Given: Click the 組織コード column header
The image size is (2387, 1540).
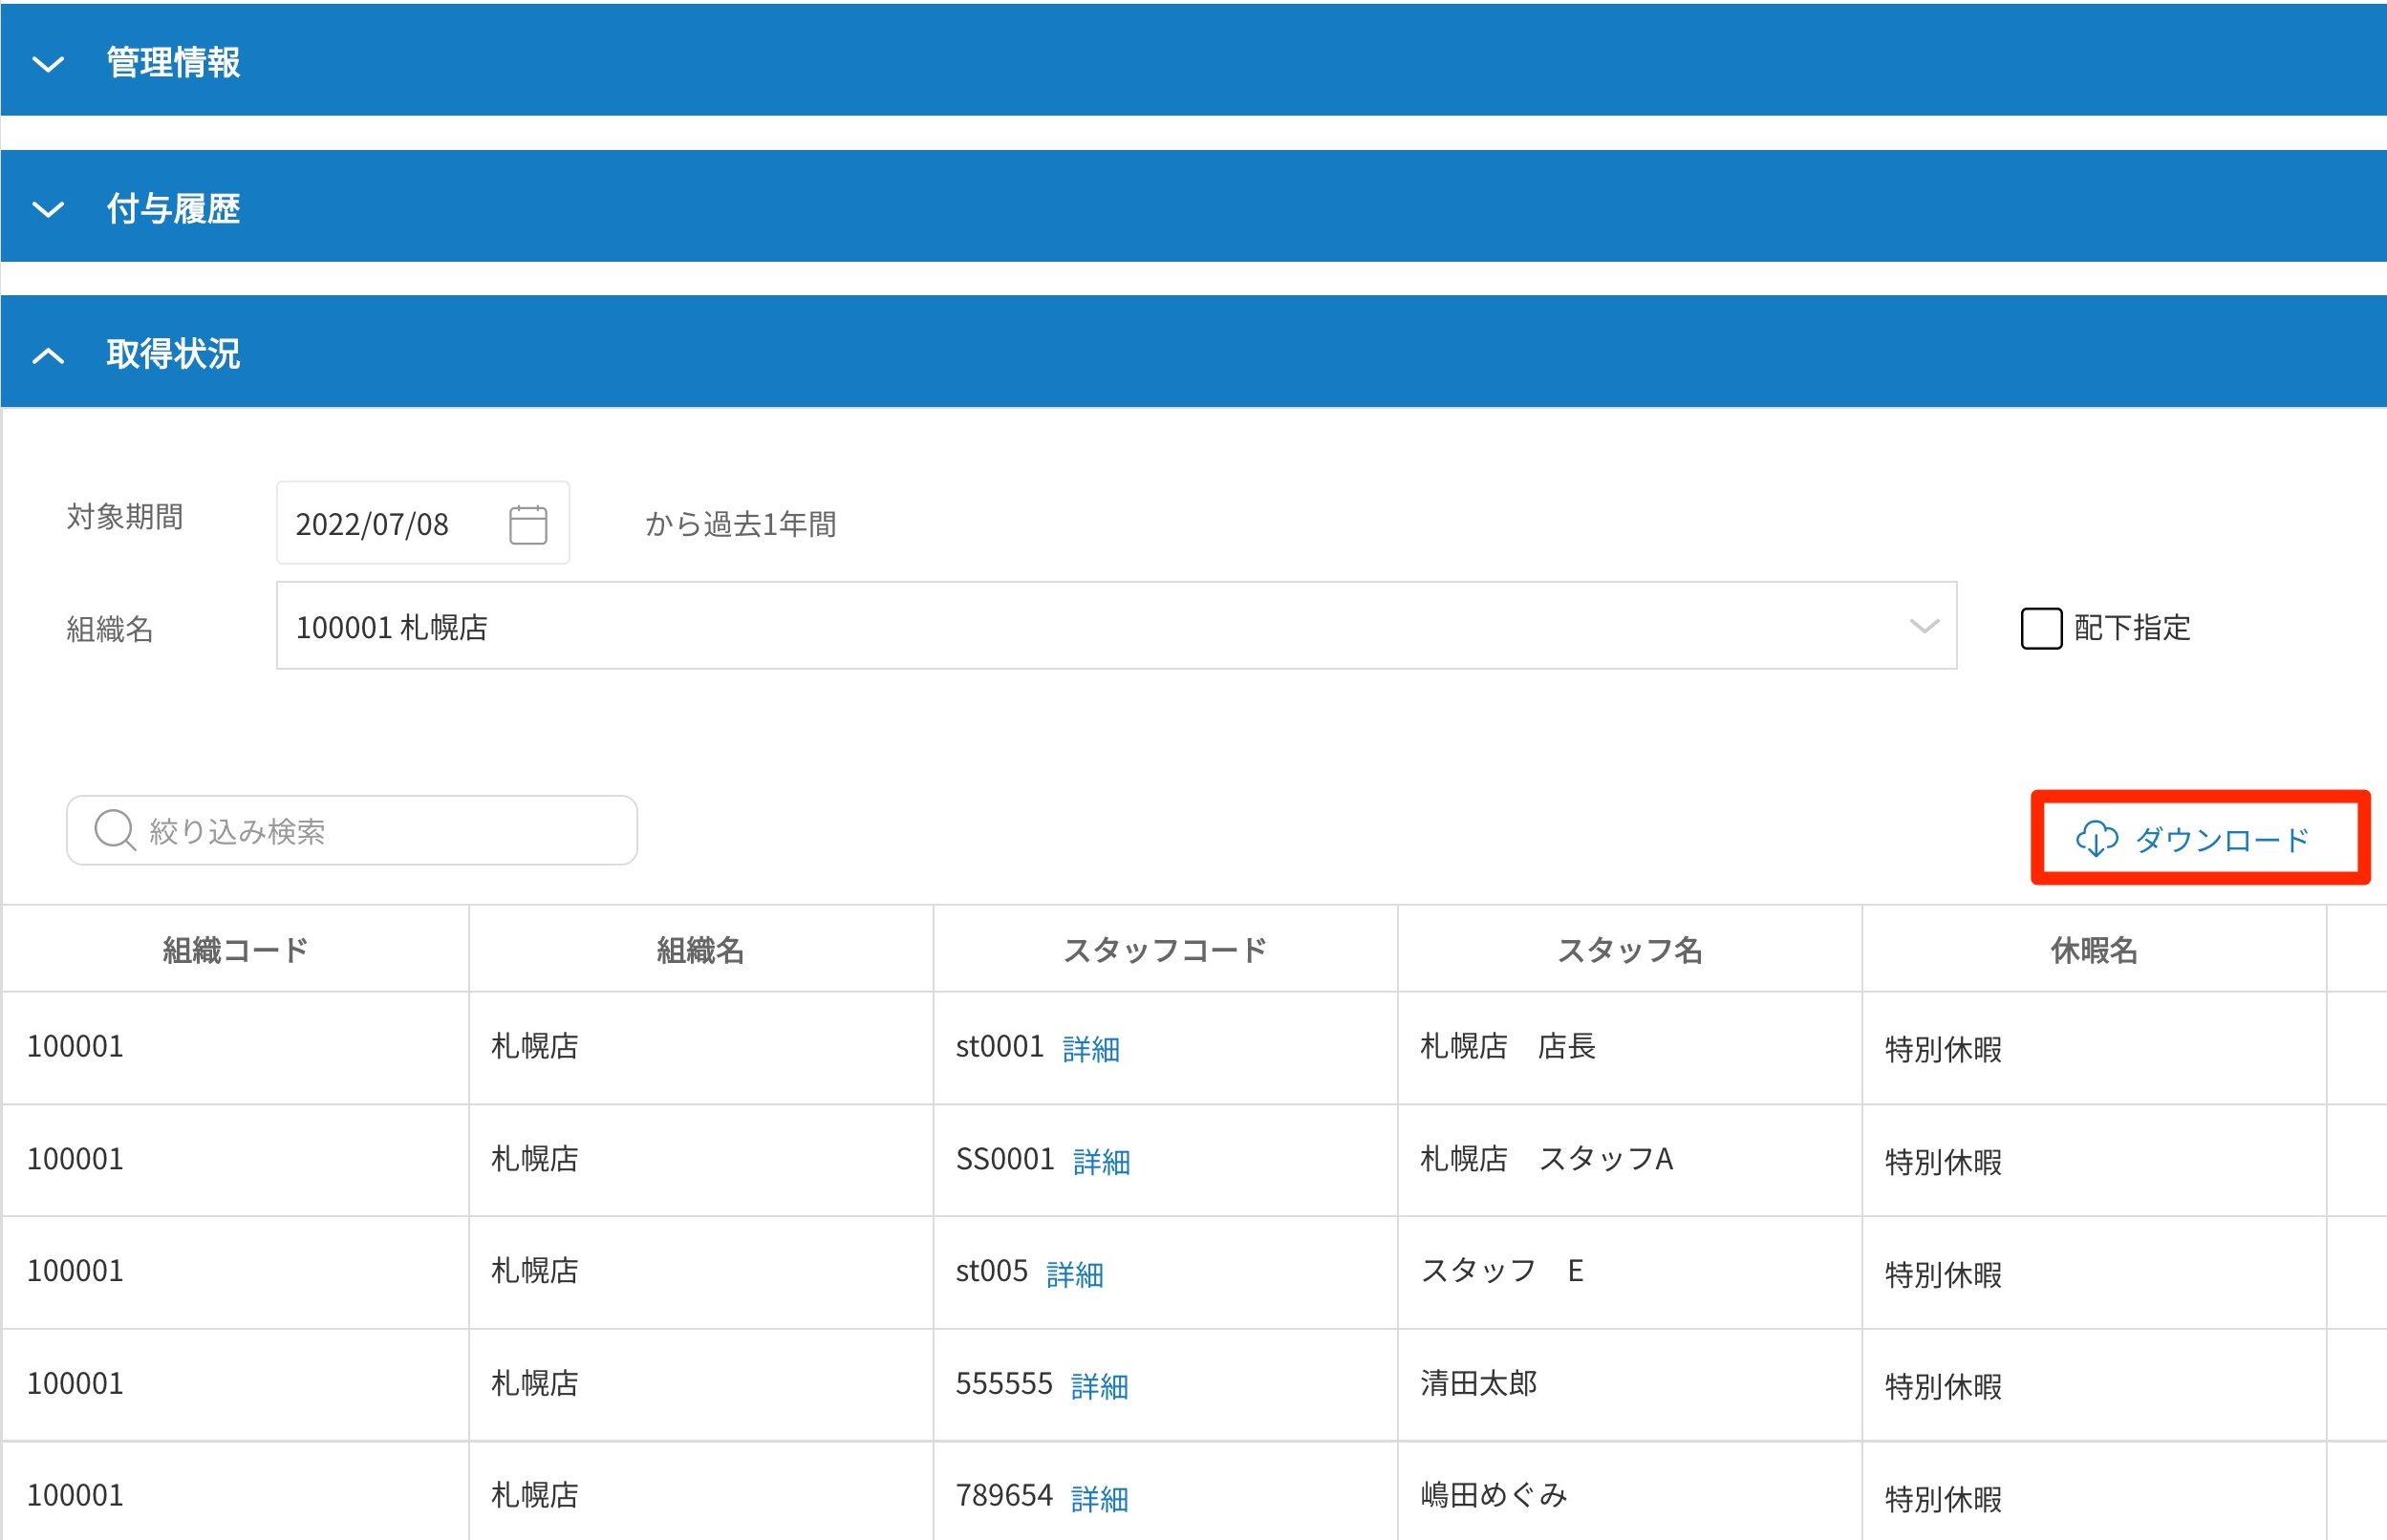Looking at the screenshot, I should pos(235,950).
